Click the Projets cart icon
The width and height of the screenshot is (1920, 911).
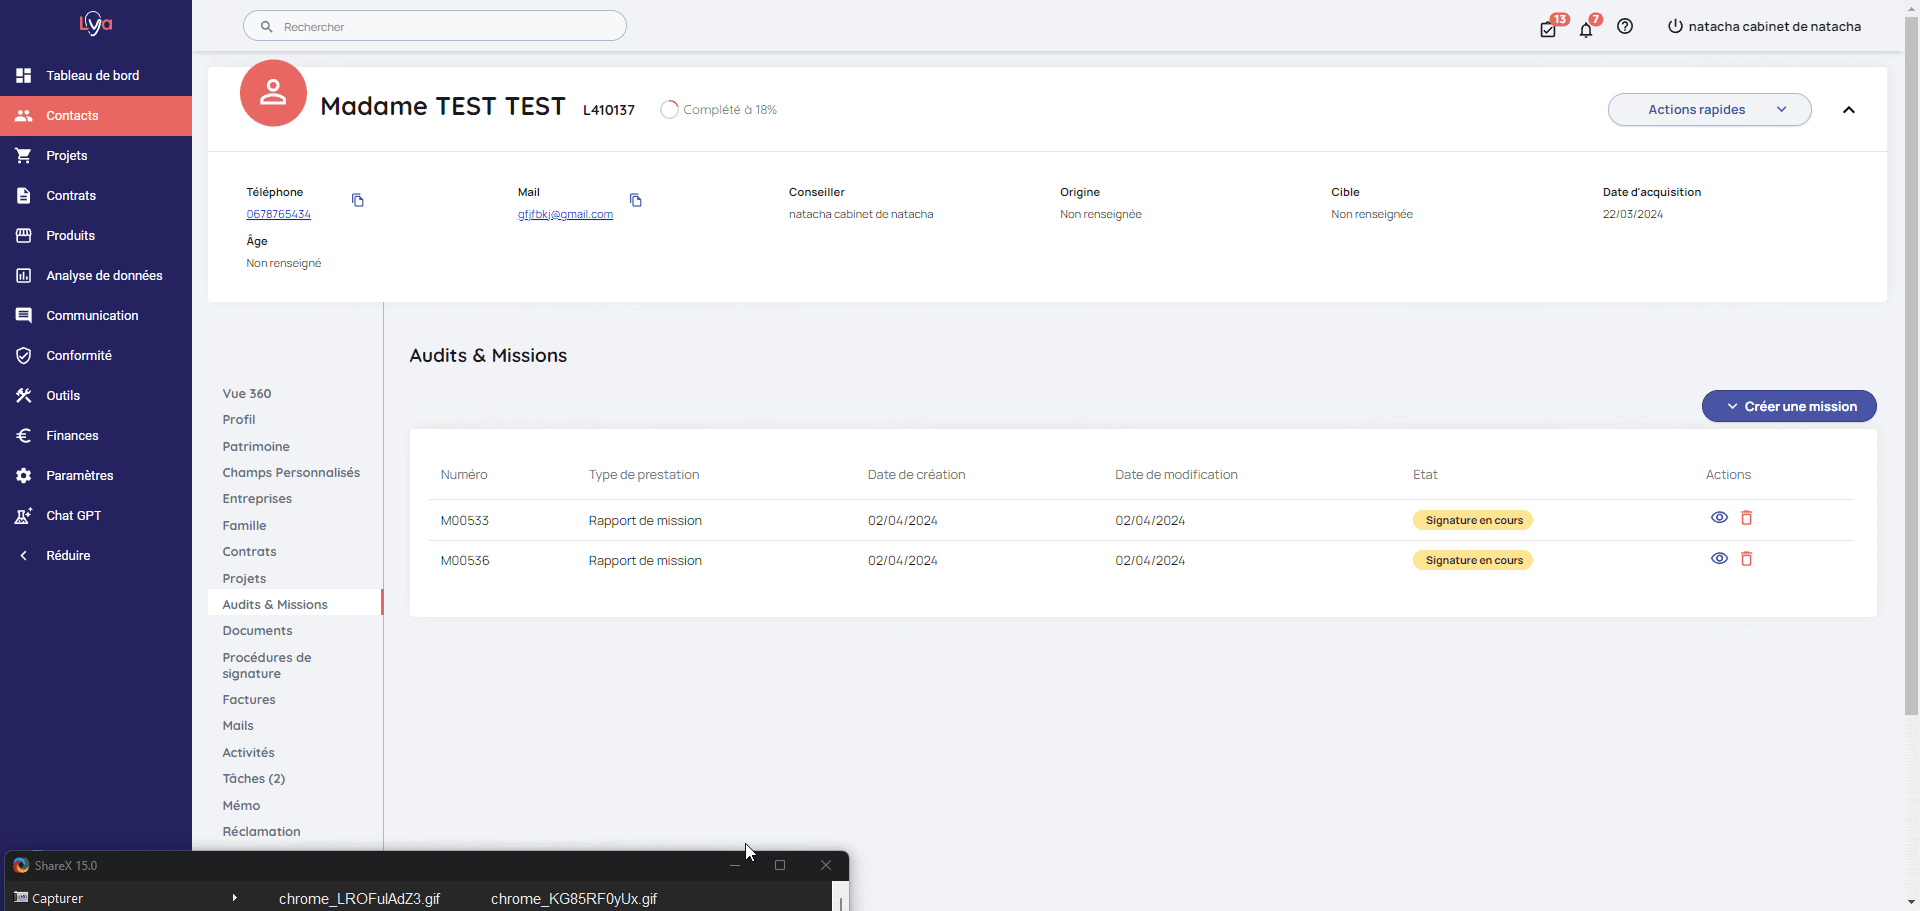24,156
